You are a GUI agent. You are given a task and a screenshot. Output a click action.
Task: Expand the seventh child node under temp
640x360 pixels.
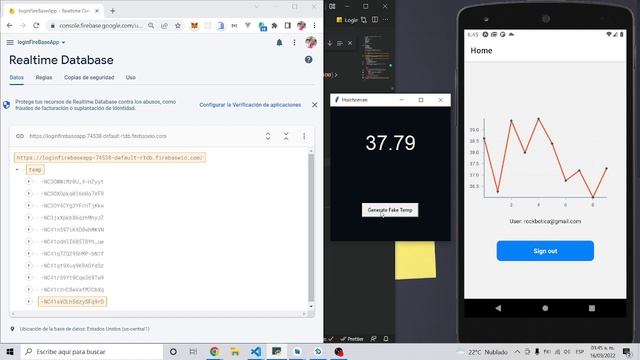click(x=29, y=253)
